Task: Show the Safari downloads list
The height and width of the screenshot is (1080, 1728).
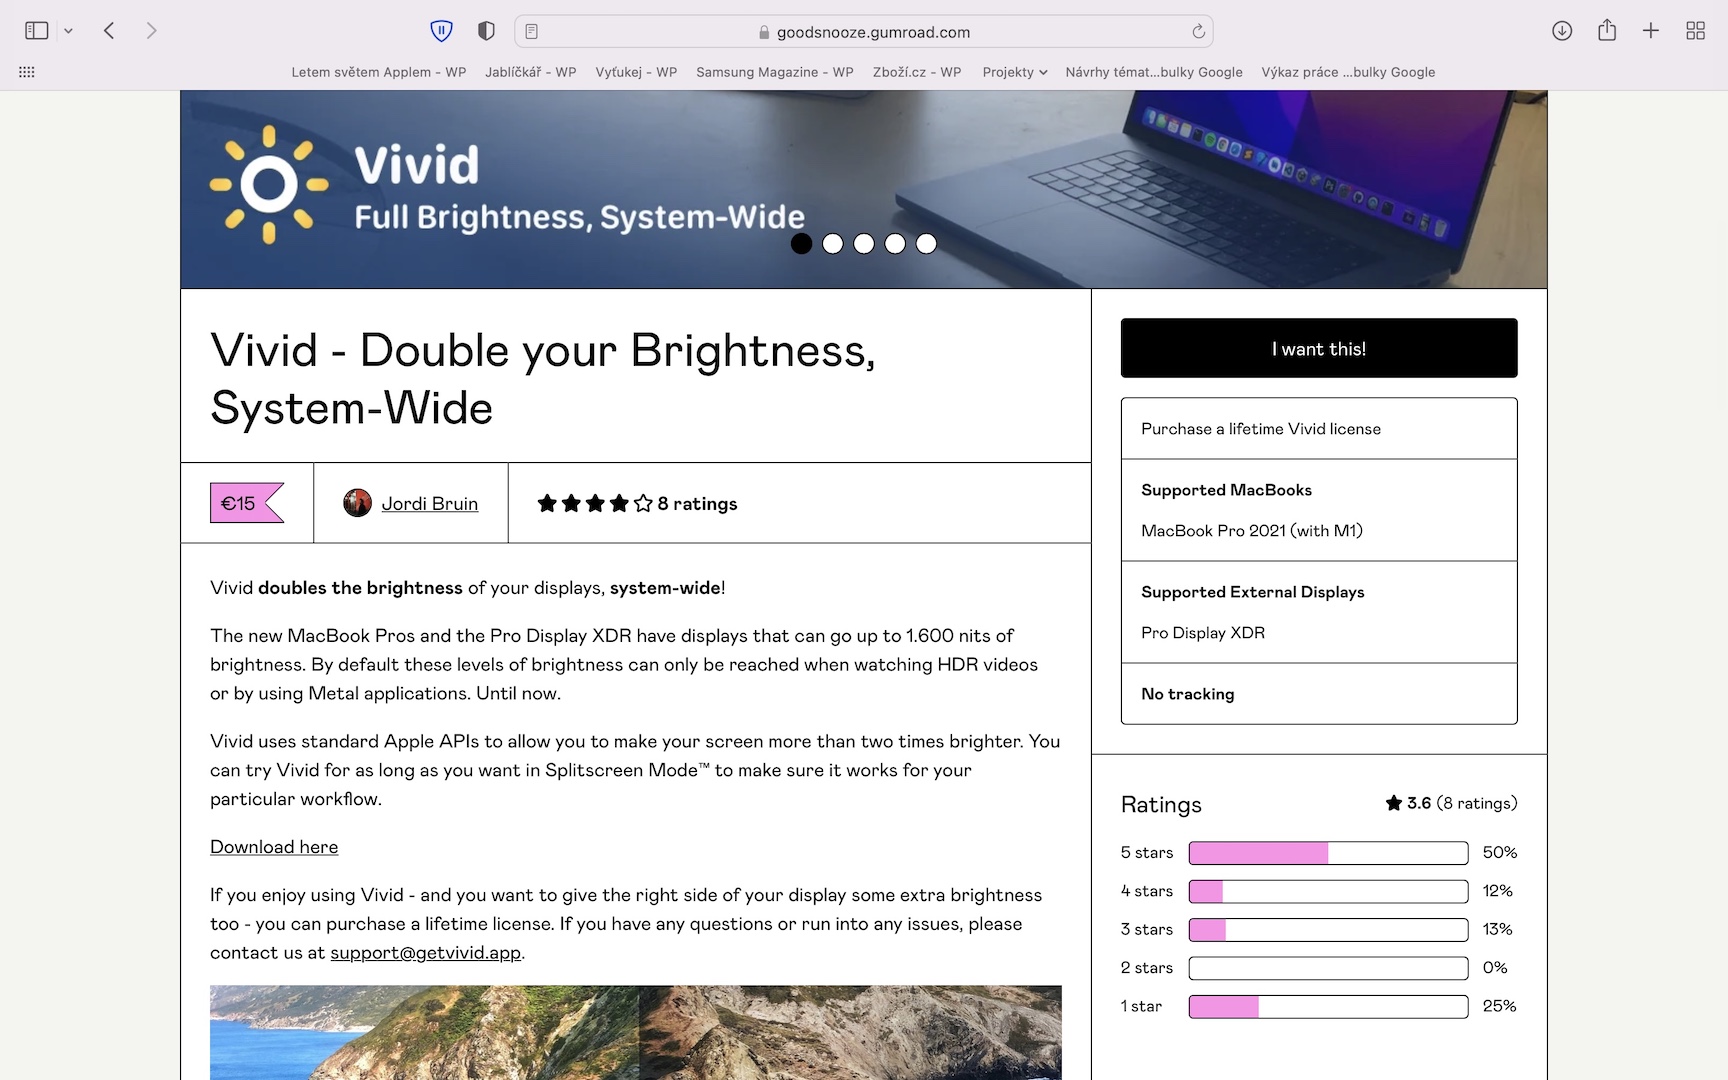Action: click(x=1562, y=31)
